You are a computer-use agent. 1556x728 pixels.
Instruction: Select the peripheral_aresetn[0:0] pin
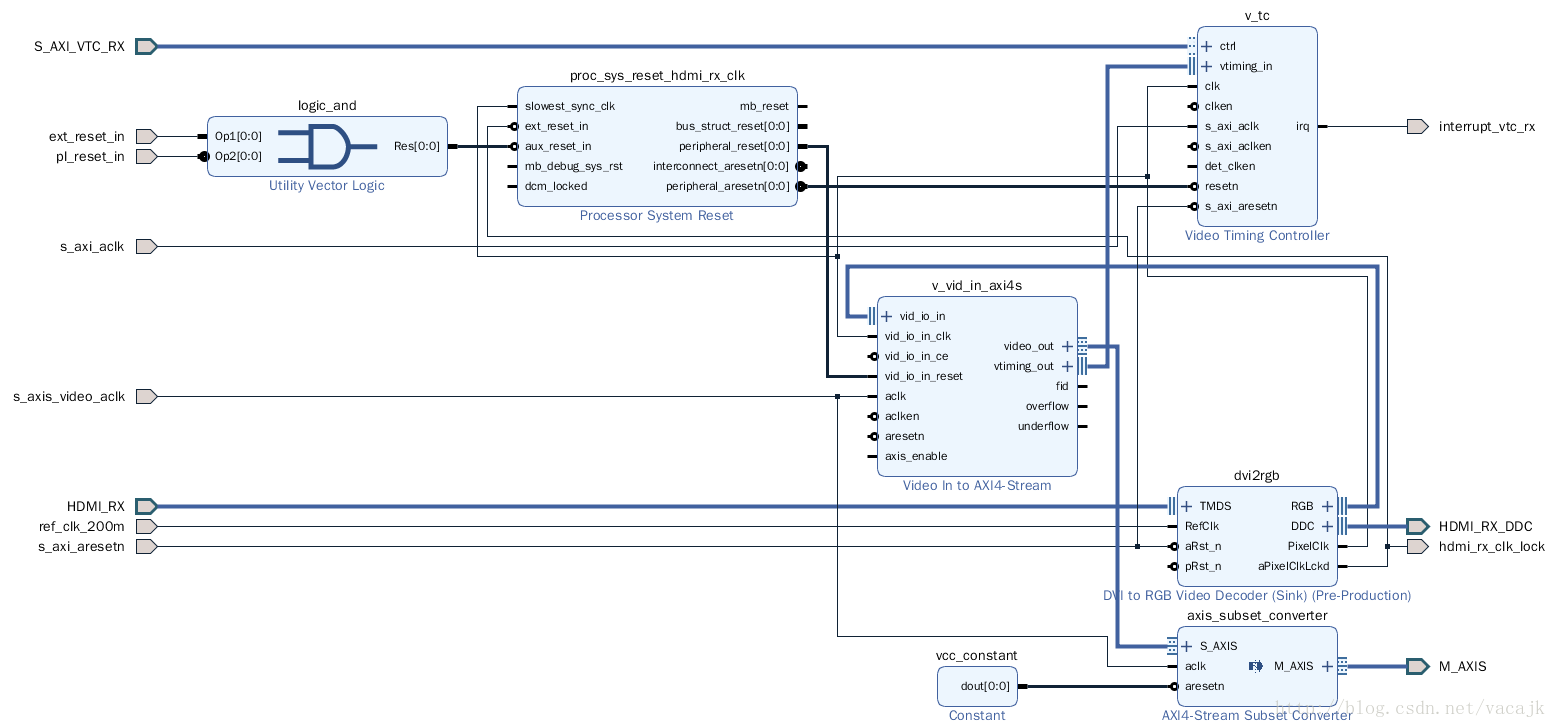728,186
